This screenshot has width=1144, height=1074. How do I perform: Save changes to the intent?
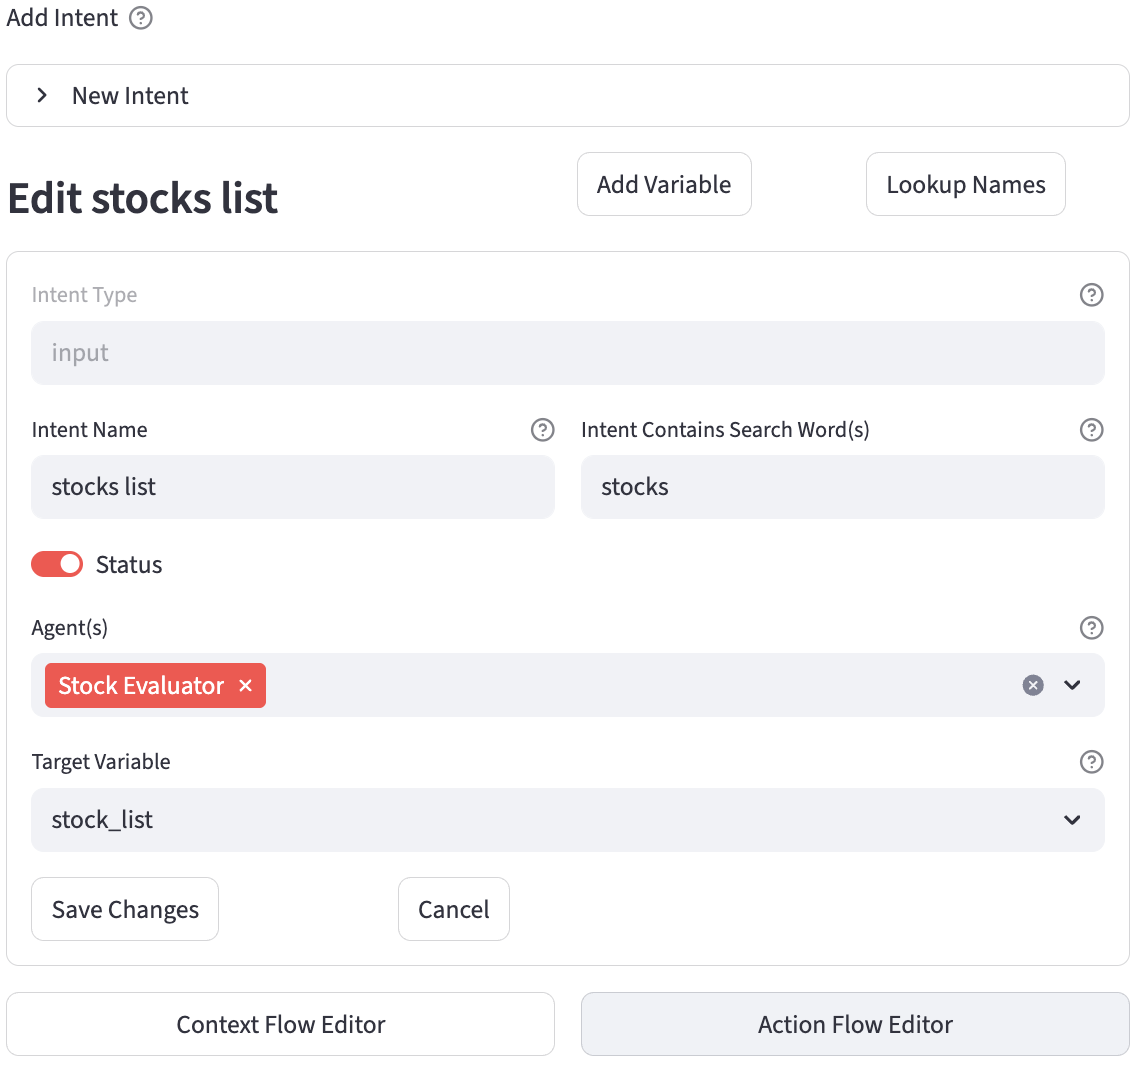pyautogui.click(x=125, y=909)
